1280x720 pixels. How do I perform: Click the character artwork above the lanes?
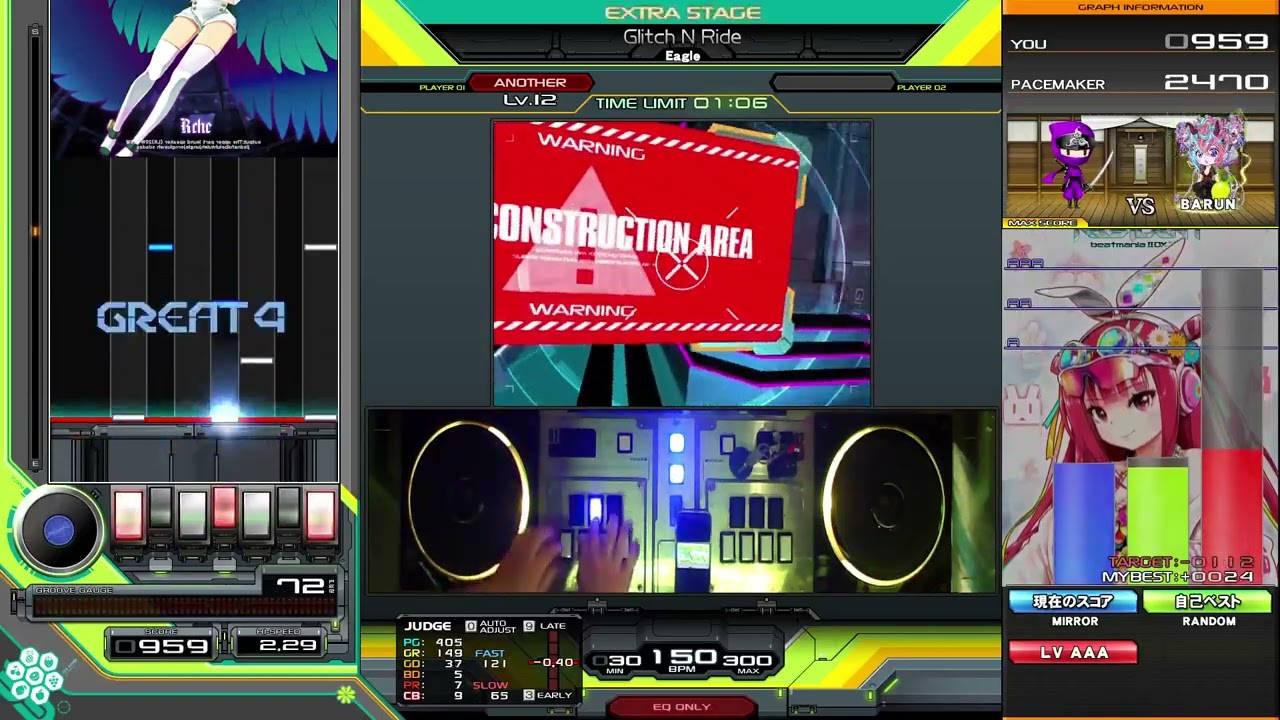point(194,78)
